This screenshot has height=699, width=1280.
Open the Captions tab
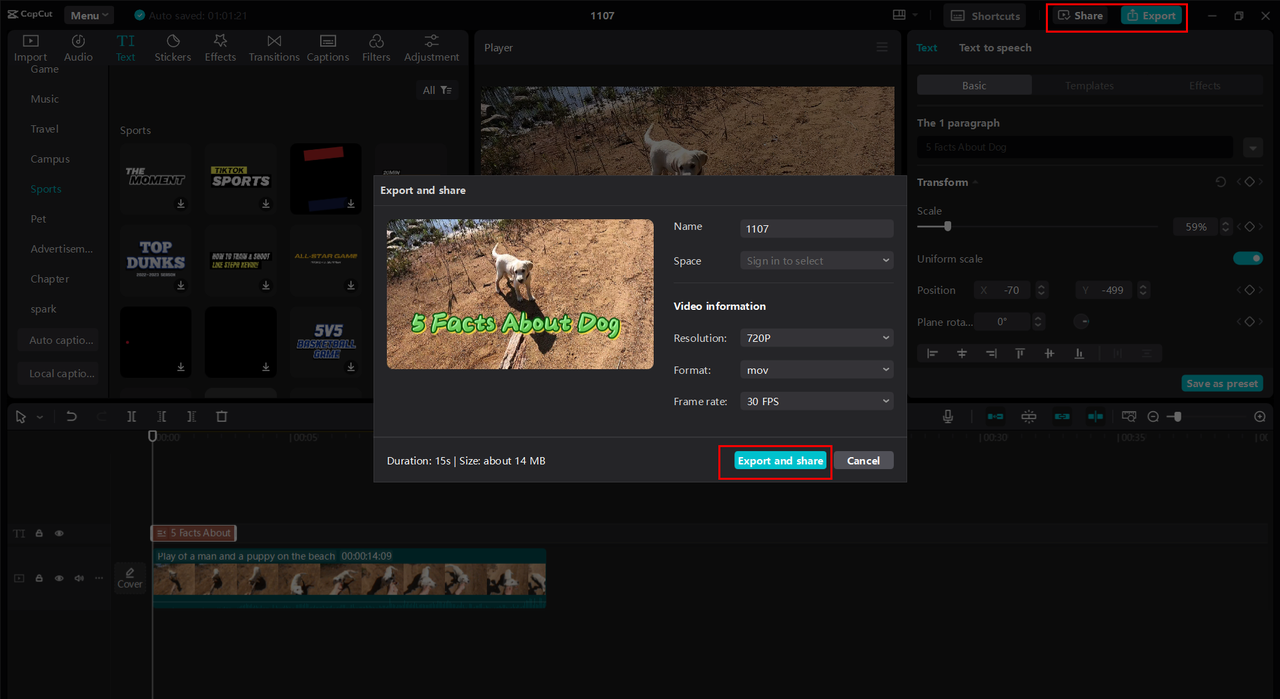(328, 48)
